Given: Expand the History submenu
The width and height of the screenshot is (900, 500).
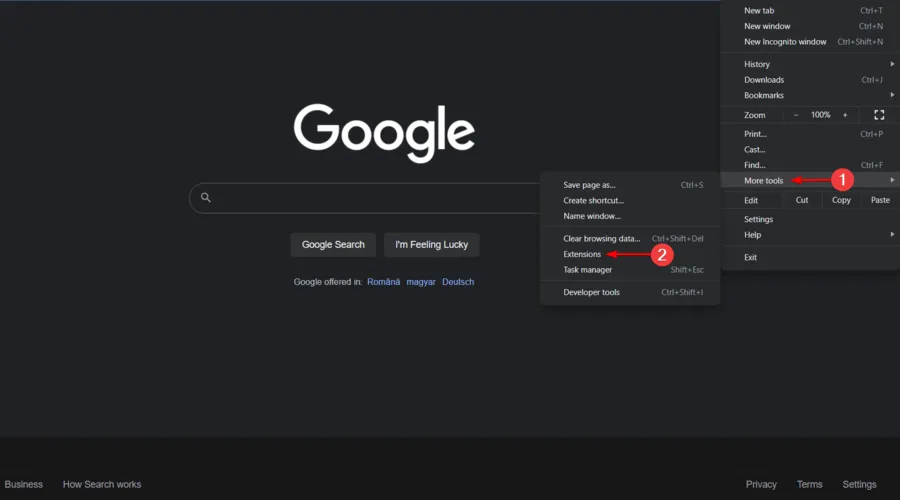Looking at the screenshot, I should 757,64.
